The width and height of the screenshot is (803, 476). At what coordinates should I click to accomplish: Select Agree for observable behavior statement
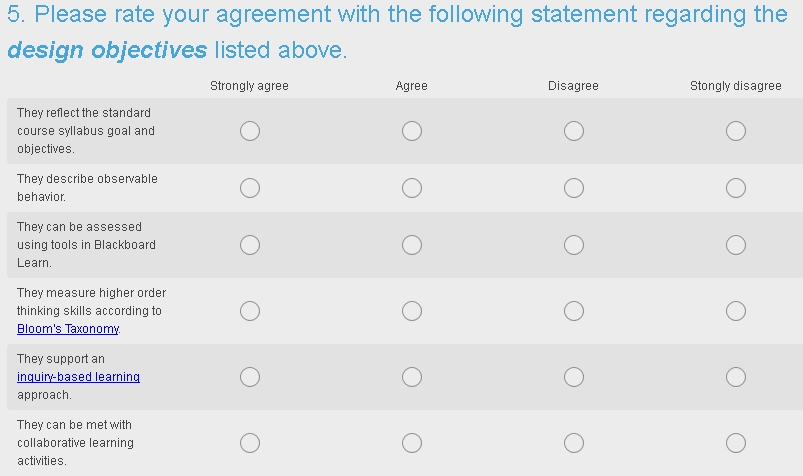[x=412, y=188]
